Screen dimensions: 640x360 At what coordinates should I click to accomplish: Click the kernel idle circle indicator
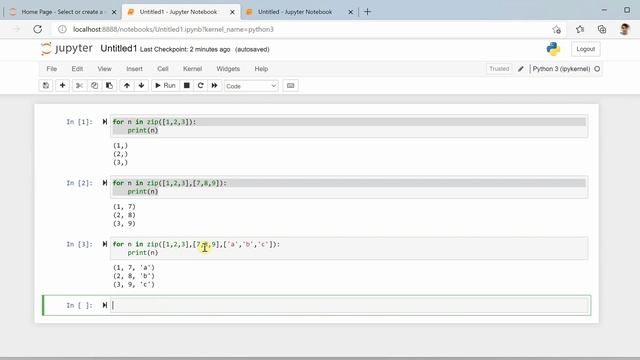(597, 69)
